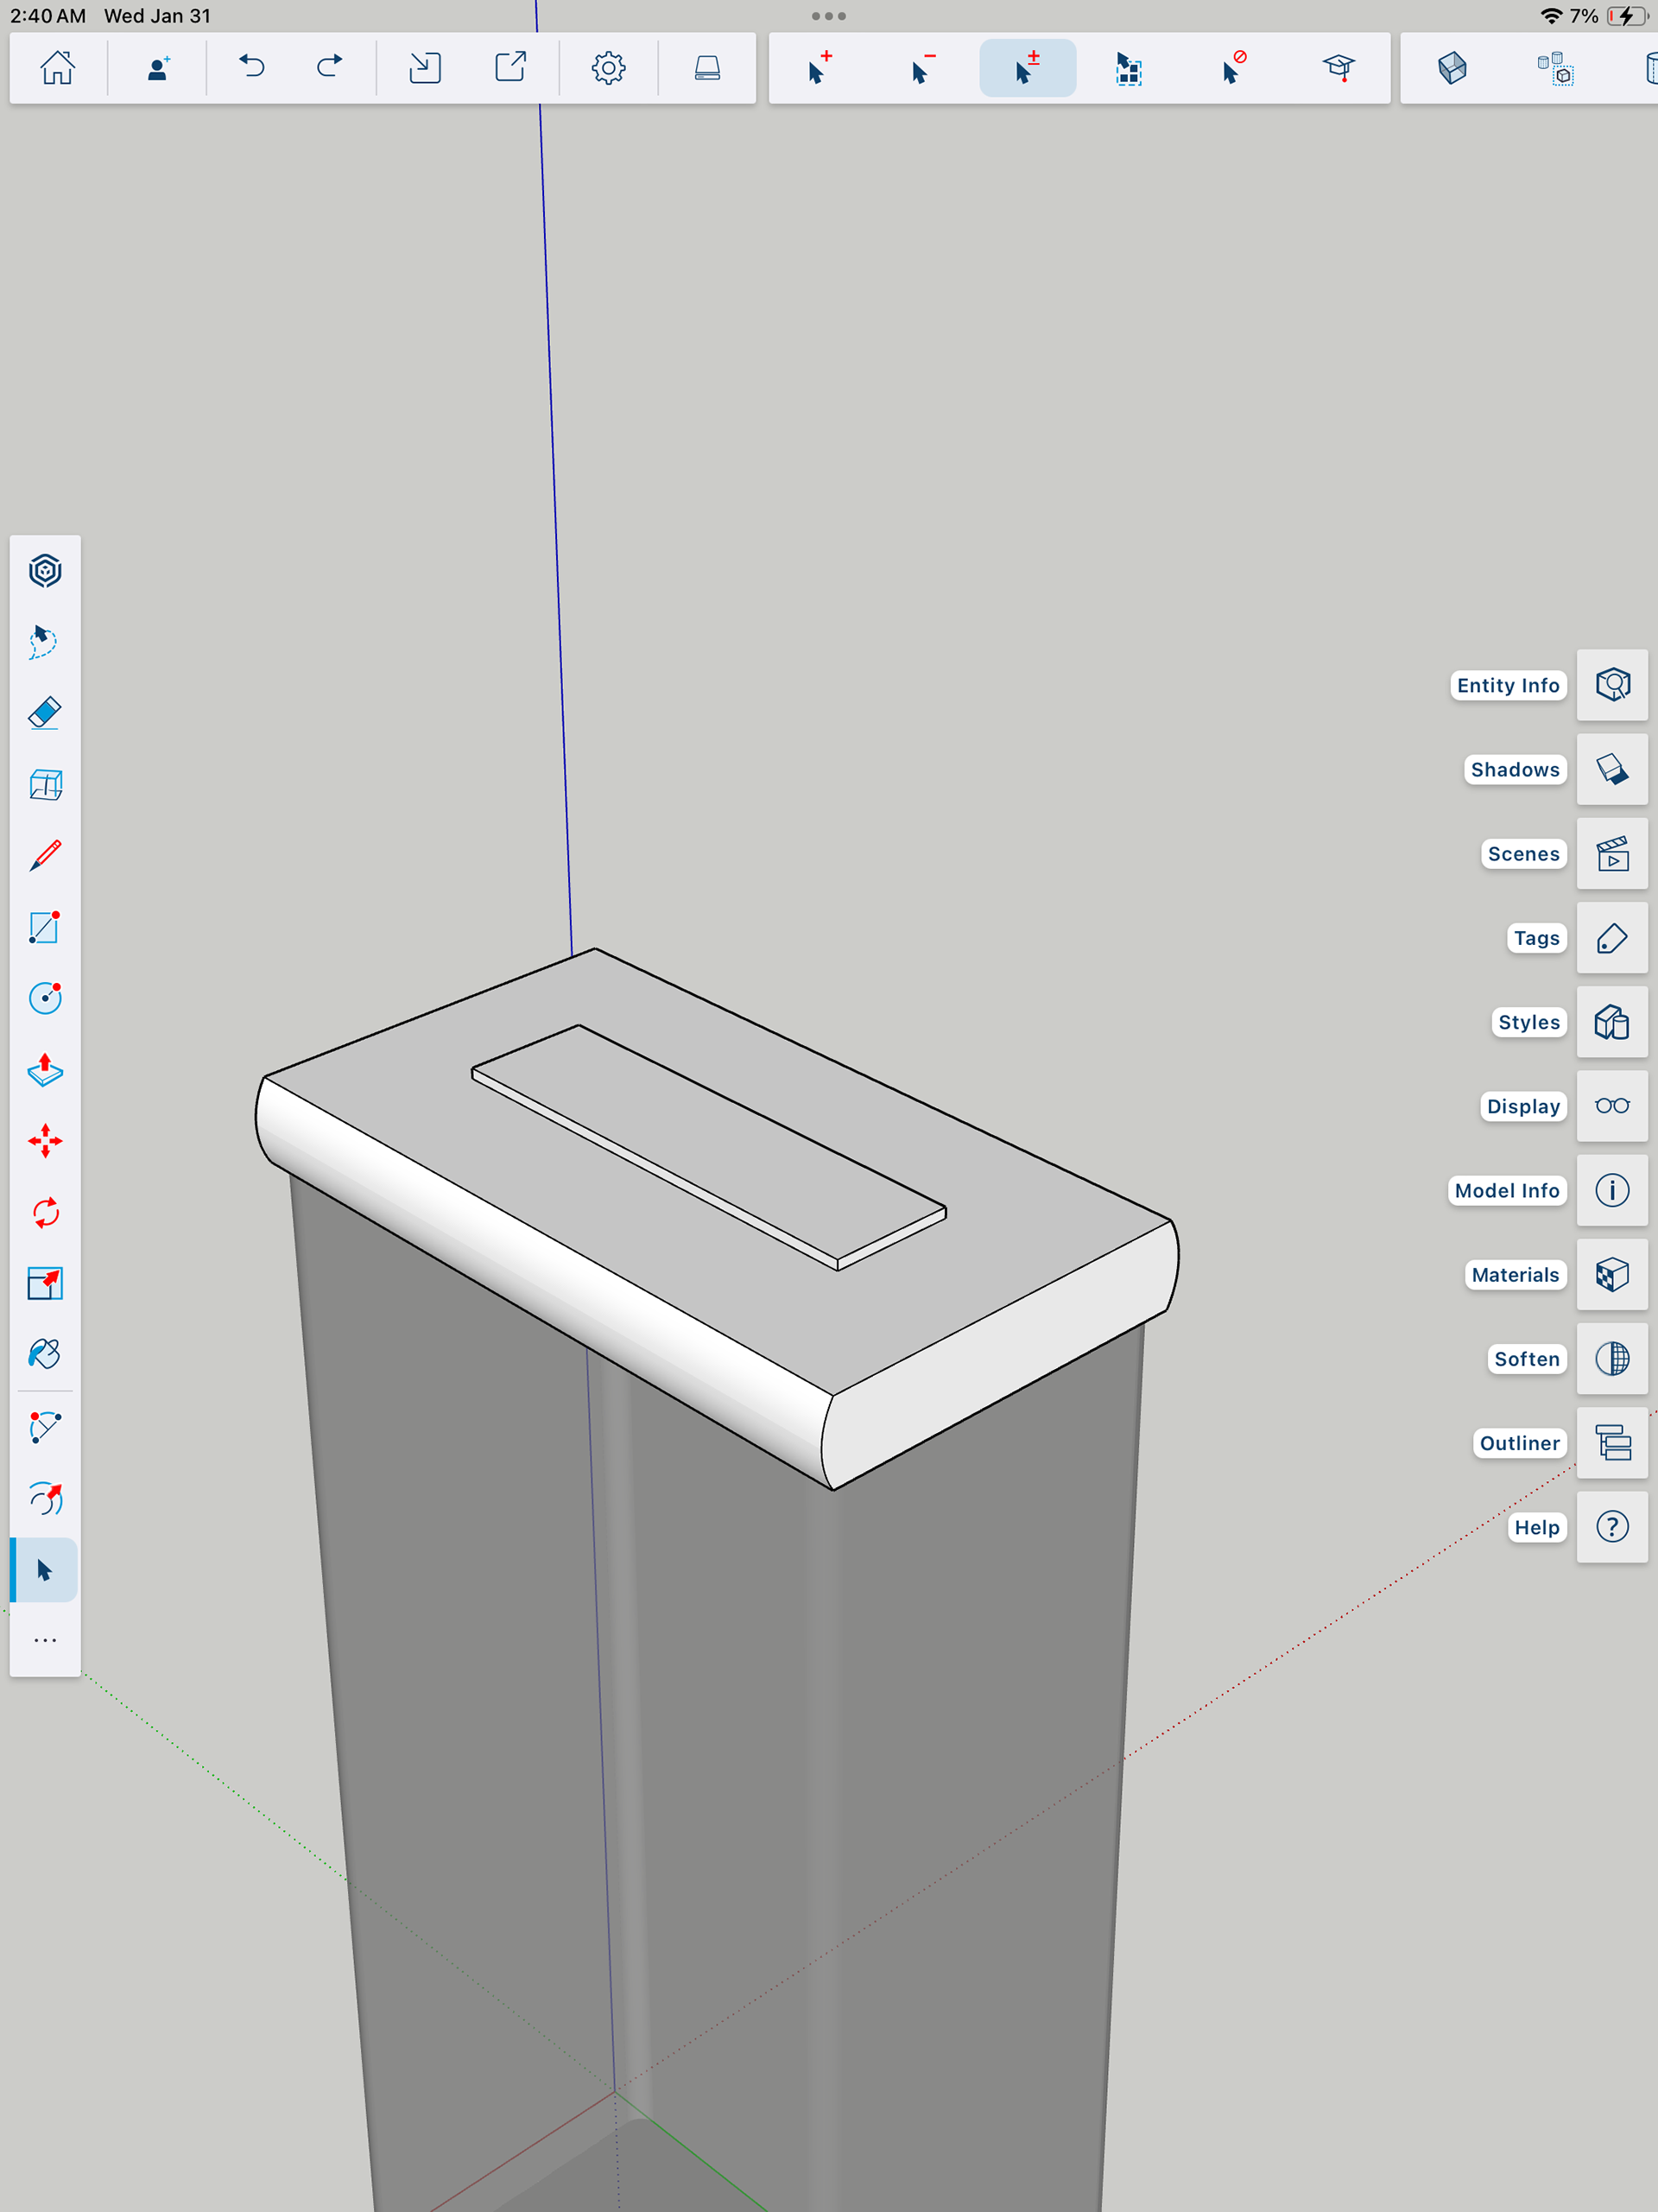The width and height of the screenshot is (1658, 2212).
Task: Pick the Rotate tool
Action: tap(45, 1213)
